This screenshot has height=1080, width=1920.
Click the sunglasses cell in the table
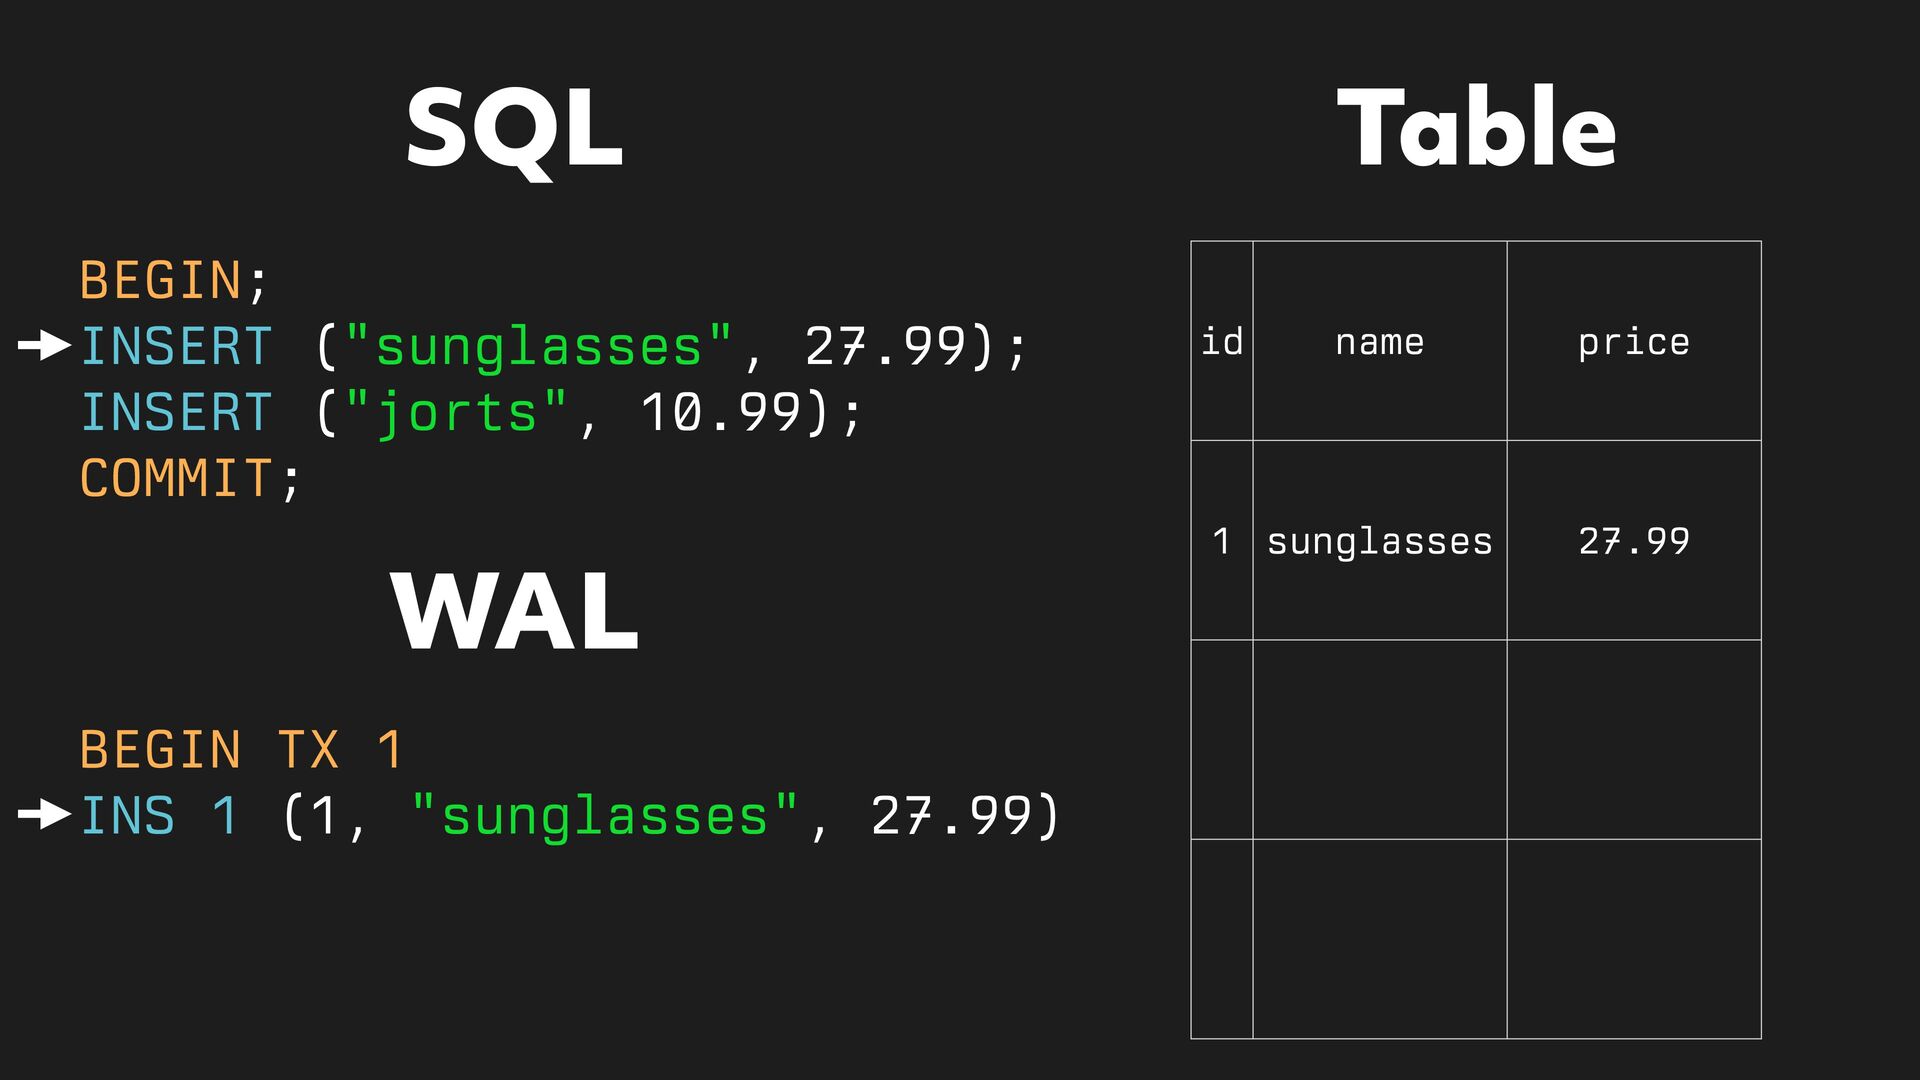[x=1379, y=541]
